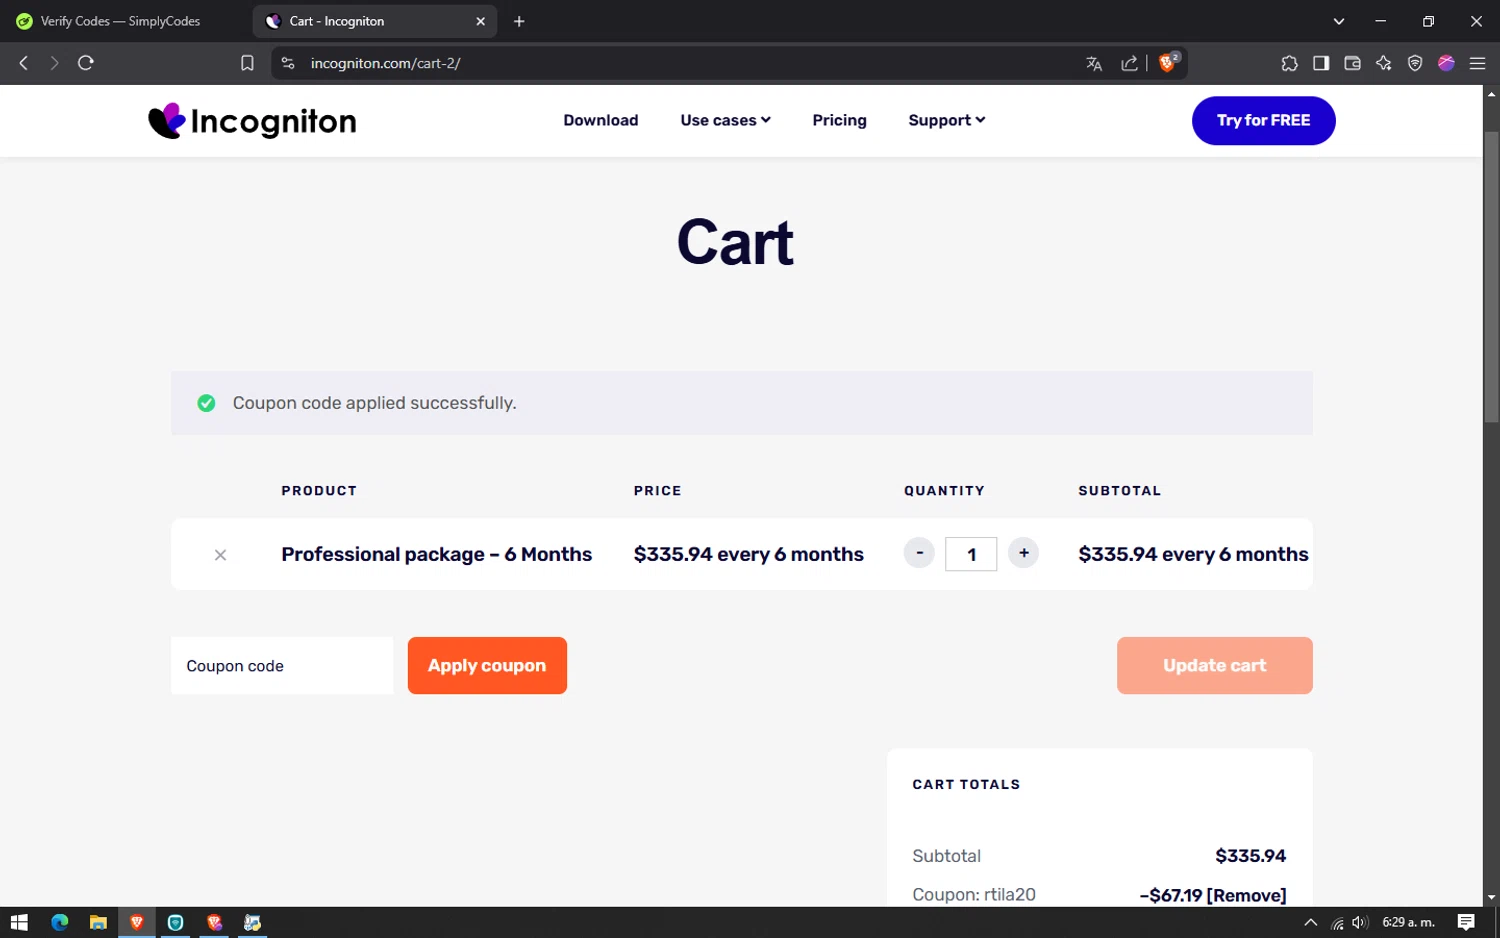Click the Apply coupon button
The width and height of the screenshot is (1500, 938).
point(487,666)
